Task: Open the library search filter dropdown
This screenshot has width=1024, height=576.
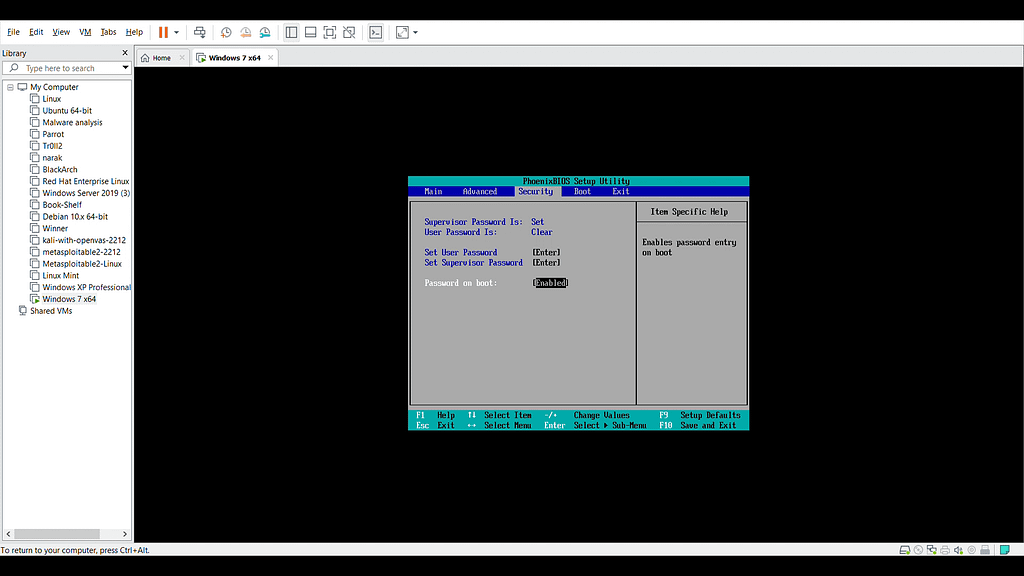Action: coord(125,68)
